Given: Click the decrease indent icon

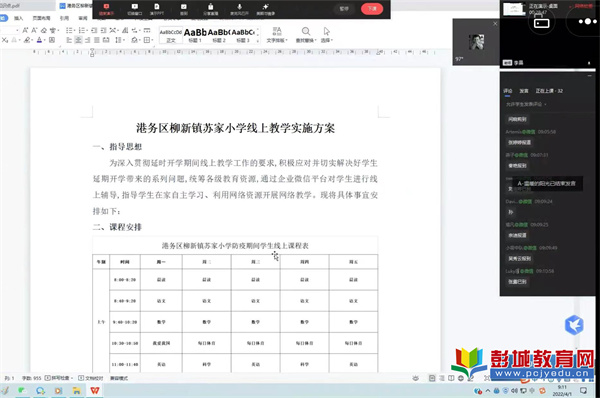Looking at the screenshot, I should click(94, 30).
